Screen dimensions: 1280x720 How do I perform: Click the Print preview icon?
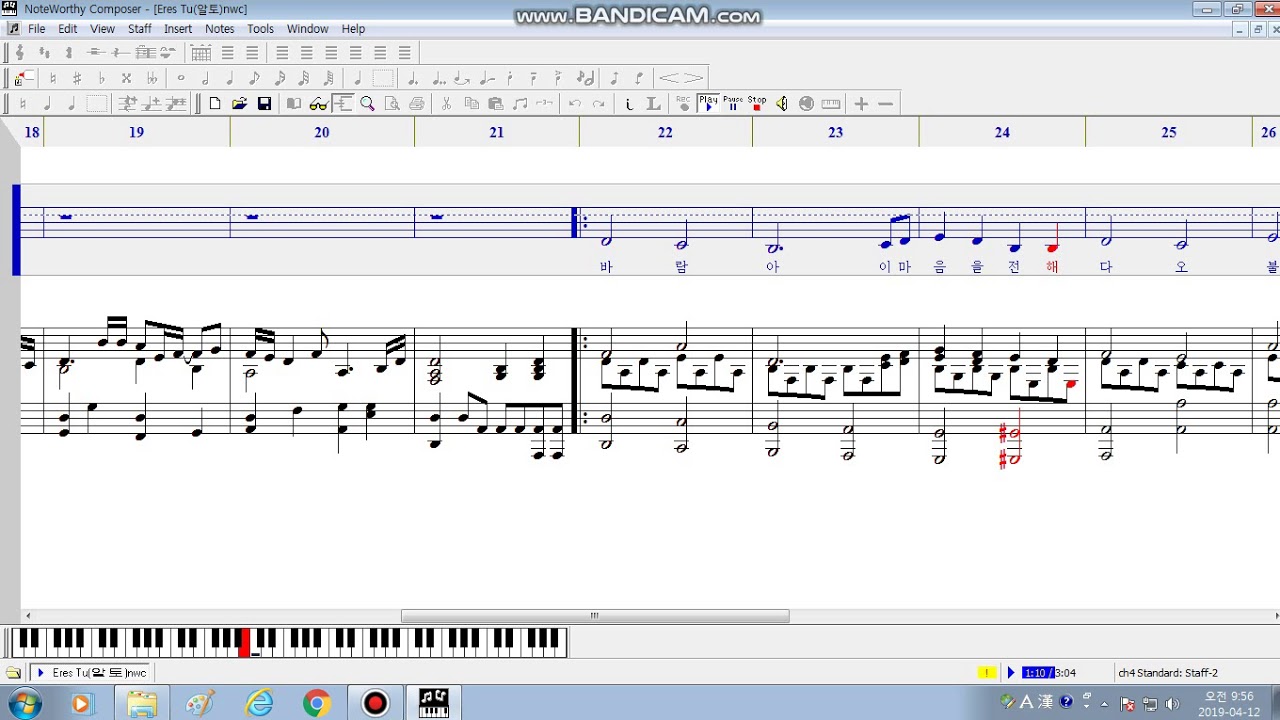tap(392, 104)
